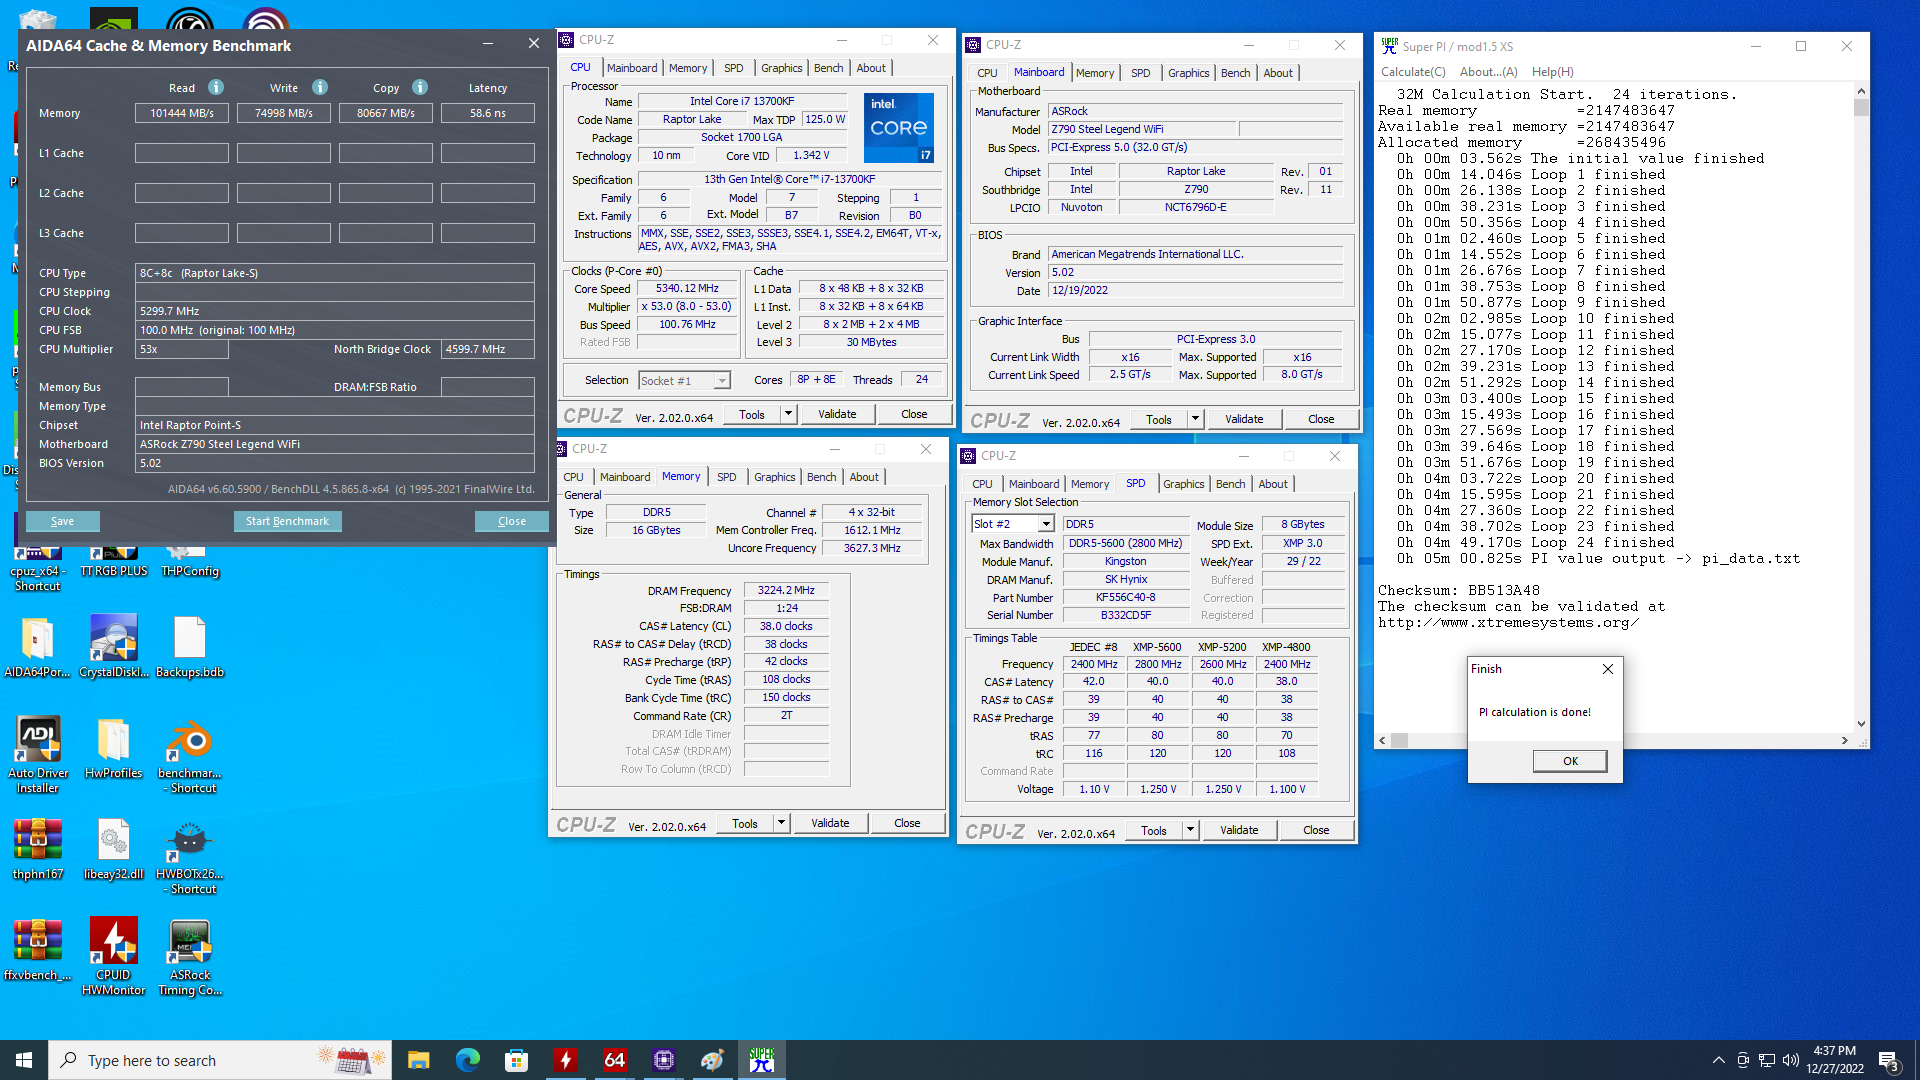Click the Windows search box
1920x1080 pixels.
pyautogui.click(x=200, y=1060)
